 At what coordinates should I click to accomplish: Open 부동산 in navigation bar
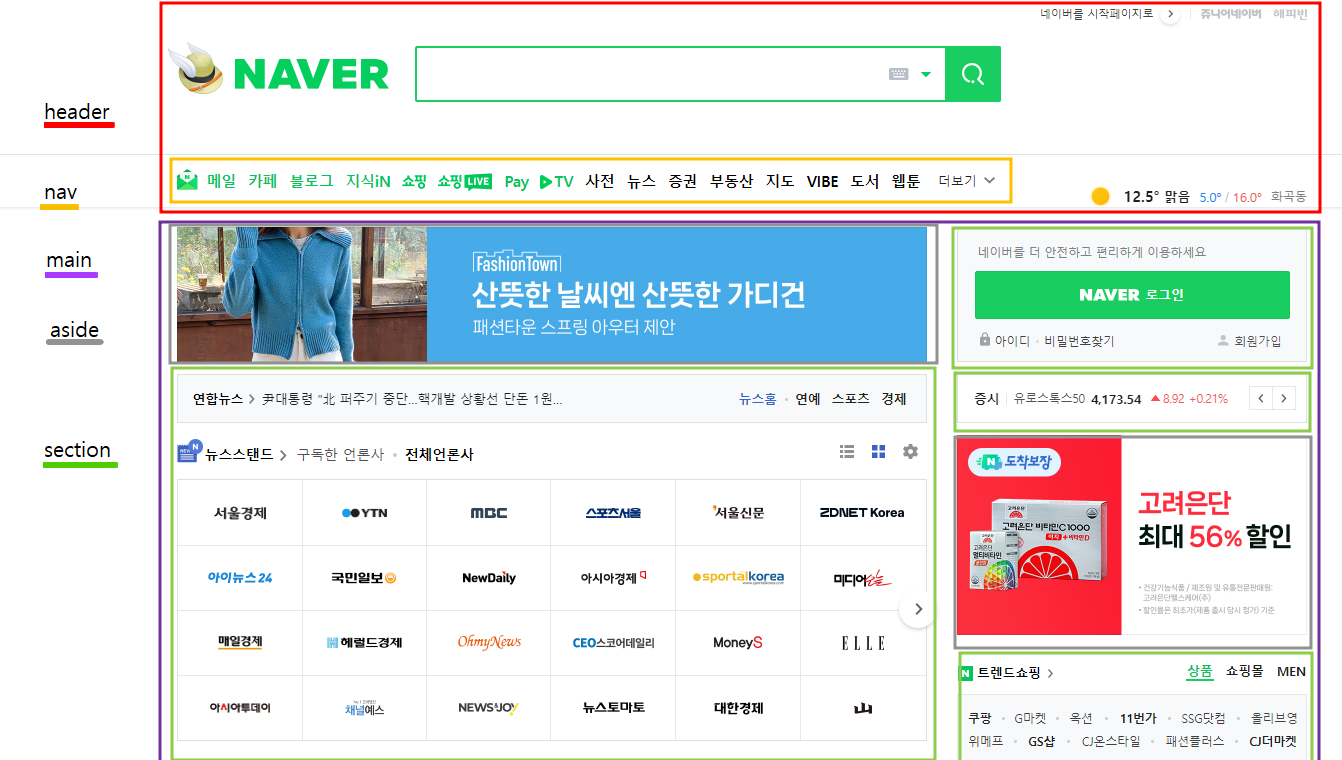[x=731, y=181]
